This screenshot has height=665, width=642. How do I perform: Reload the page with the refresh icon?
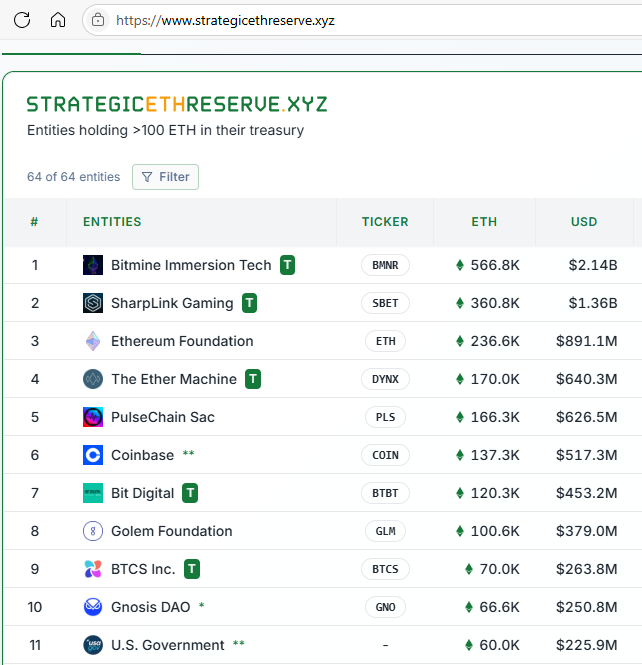22,20
